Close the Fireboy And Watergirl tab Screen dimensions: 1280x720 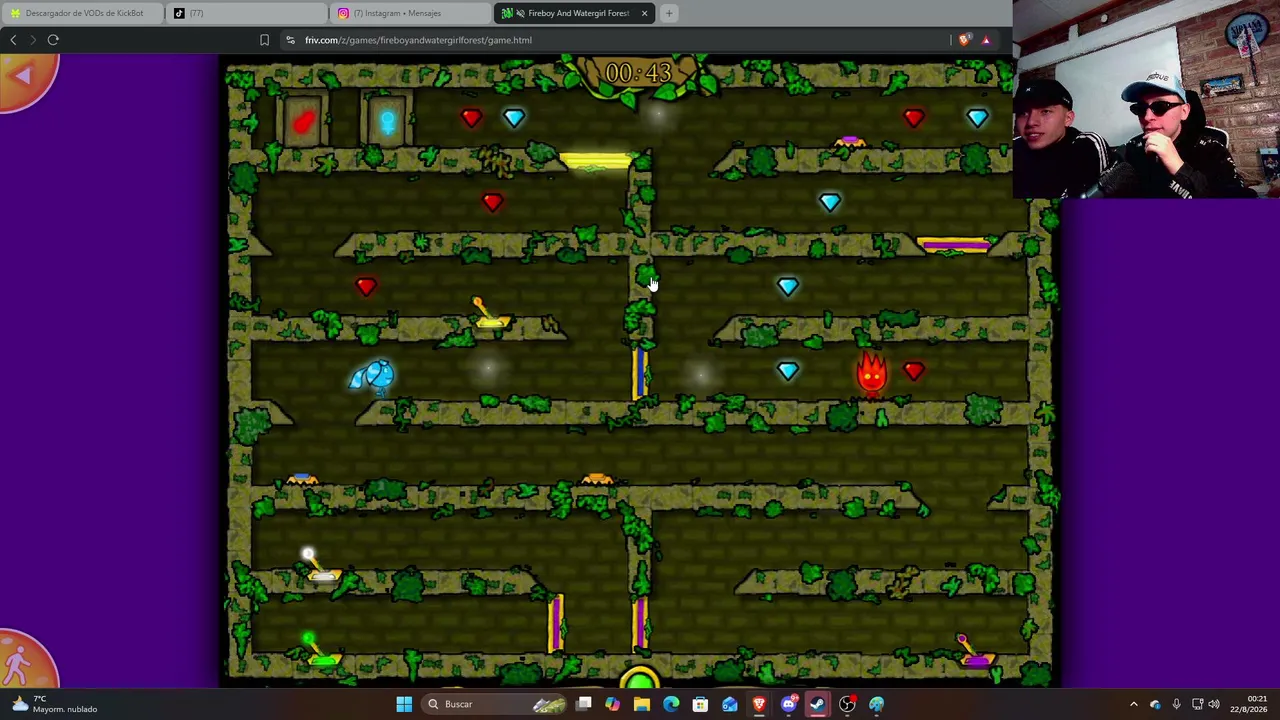[644, 13]
